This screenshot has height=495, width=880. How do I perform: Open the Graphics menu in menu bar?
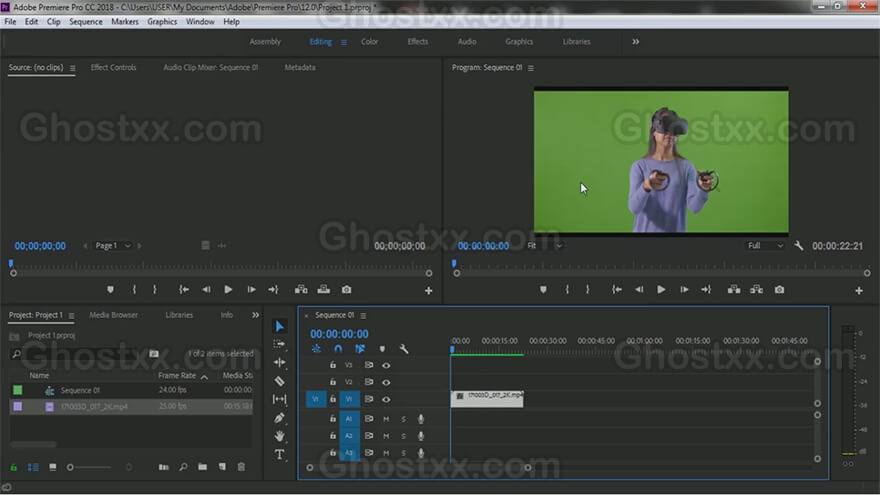(x=162, y=22)
